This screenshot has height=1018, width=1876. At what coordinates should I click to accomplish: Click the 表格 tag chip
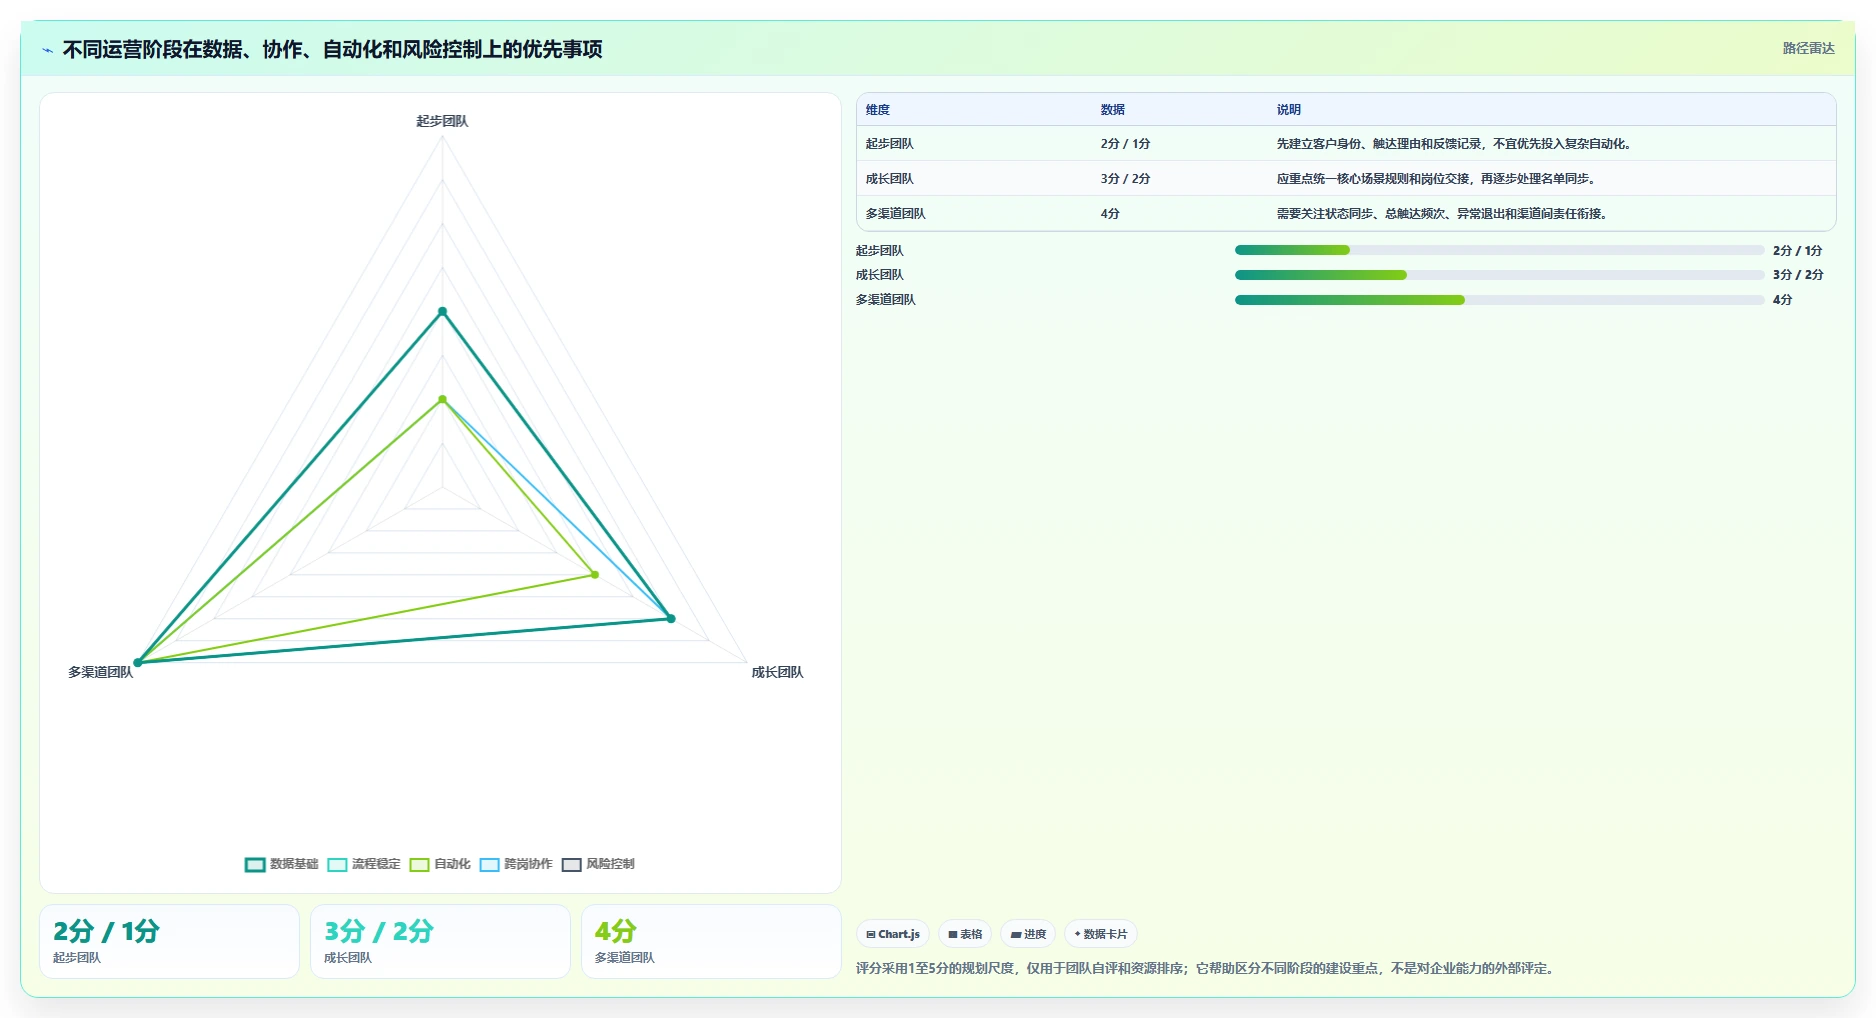point(965,934)
